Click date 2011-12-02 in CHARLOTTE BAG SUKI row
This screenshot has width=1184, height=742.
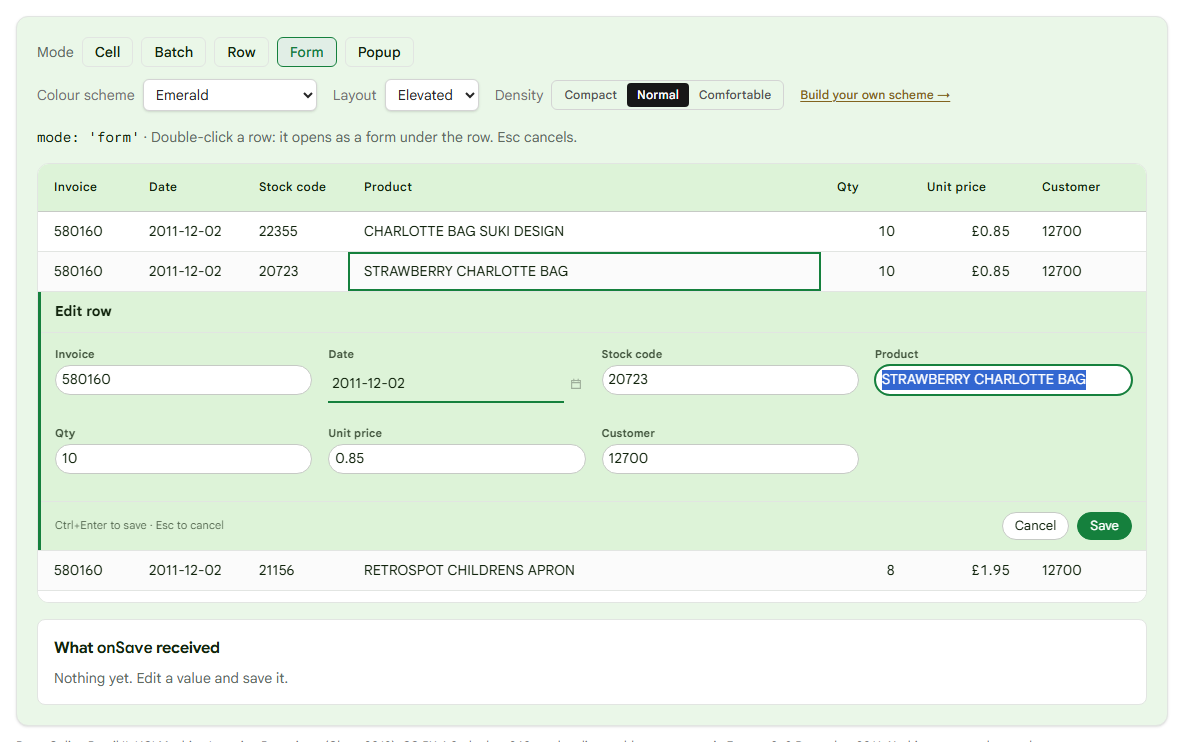[x=188, y=231]
